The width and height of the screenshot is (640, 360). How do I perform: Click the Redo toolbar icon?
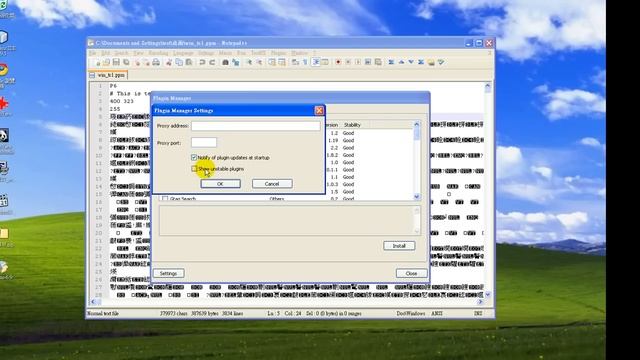(x=212, y=62)
